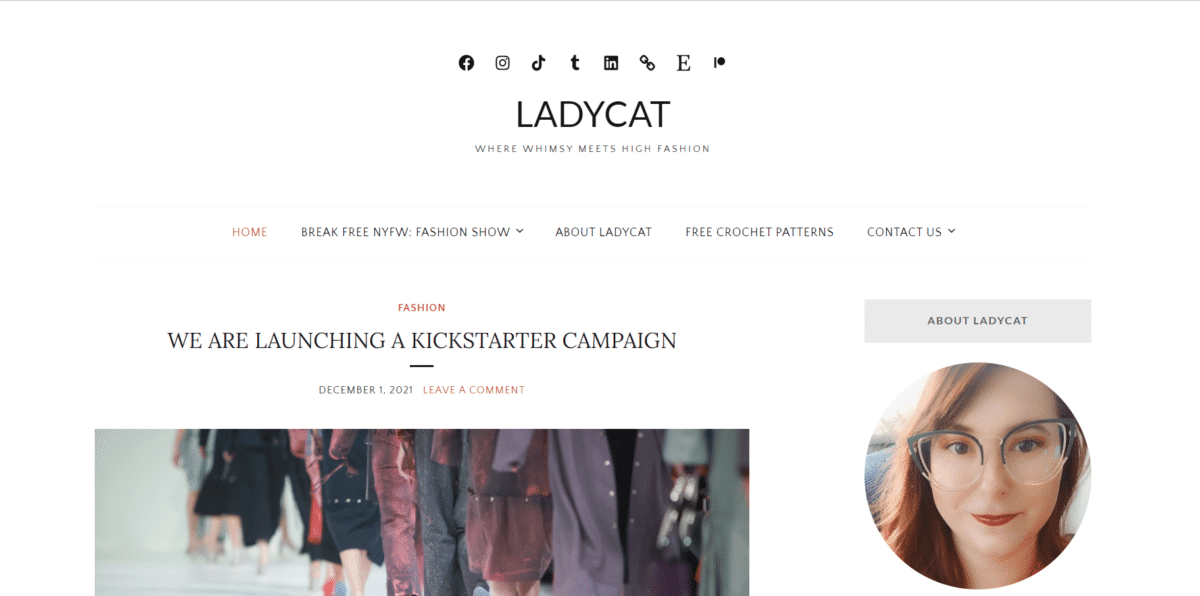Click the Fashion category link
Screen dimensions: 1200x596
click(422, 308)
